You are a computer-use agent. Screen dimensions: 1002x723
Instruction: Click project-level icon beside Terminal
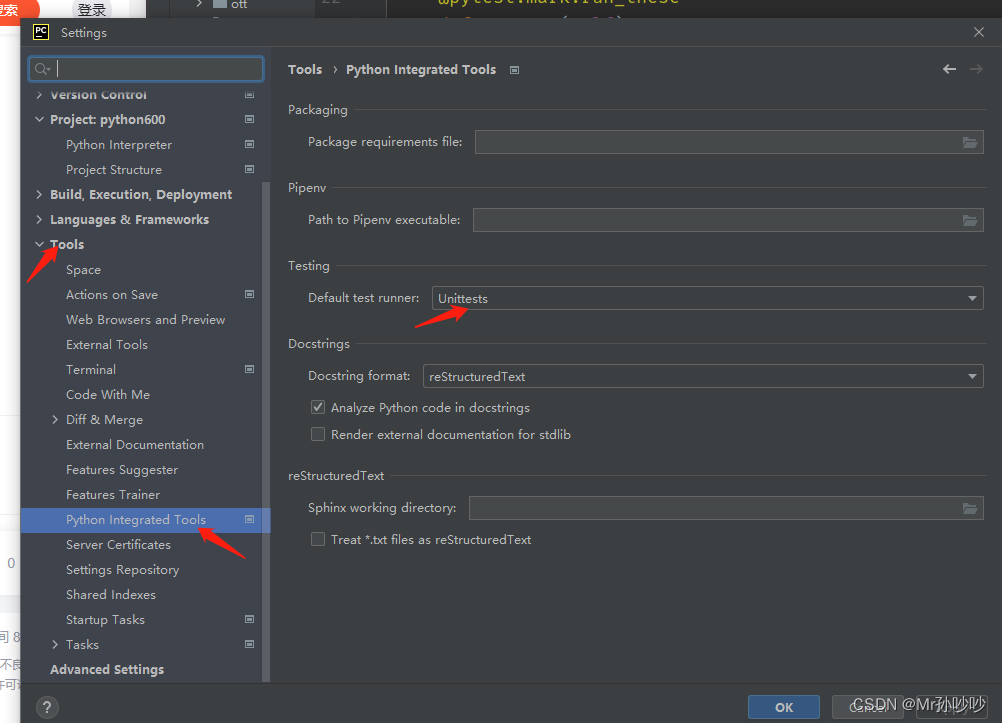pos(250,369)
